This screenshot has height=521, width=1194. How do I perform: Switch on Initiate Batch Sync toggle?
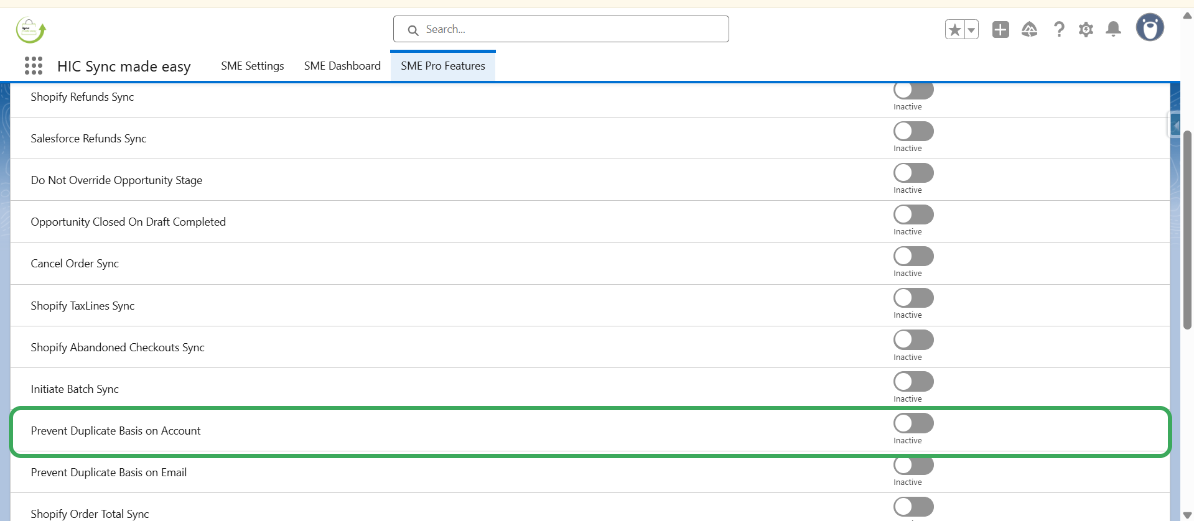point(913,381)
